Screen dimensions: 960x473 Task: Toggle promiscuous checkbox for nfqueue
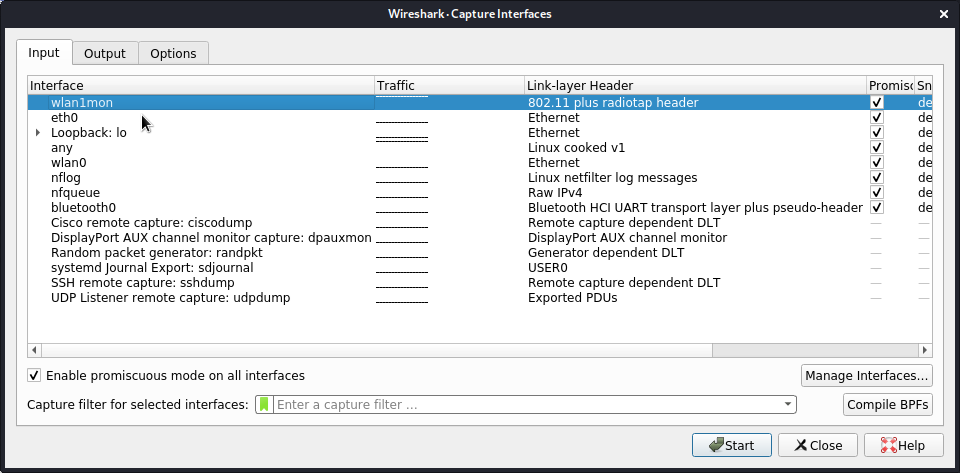pyautogui.click(x=877, y=192)
